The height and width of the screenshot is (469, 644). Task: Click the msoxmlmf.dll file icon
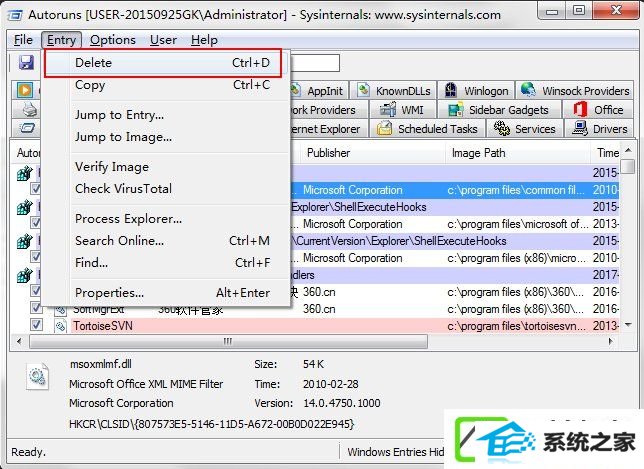pyautogui.click(x=37, y=376)
